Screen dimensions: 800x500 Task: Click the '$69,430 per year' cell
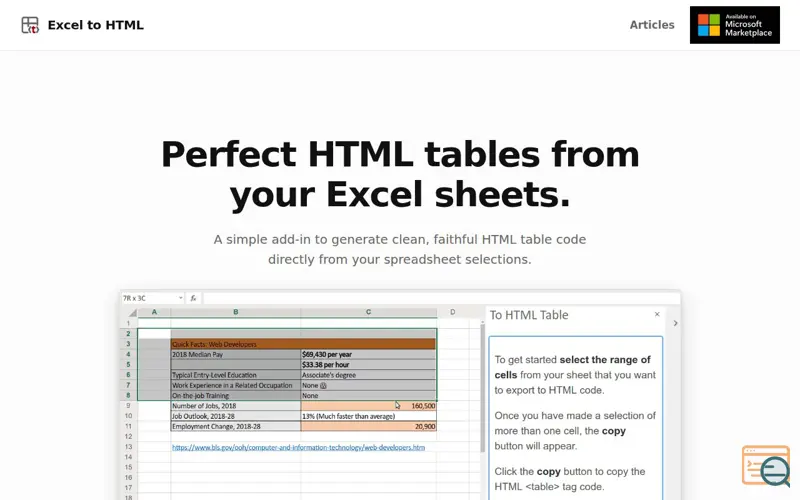point(368,354)
